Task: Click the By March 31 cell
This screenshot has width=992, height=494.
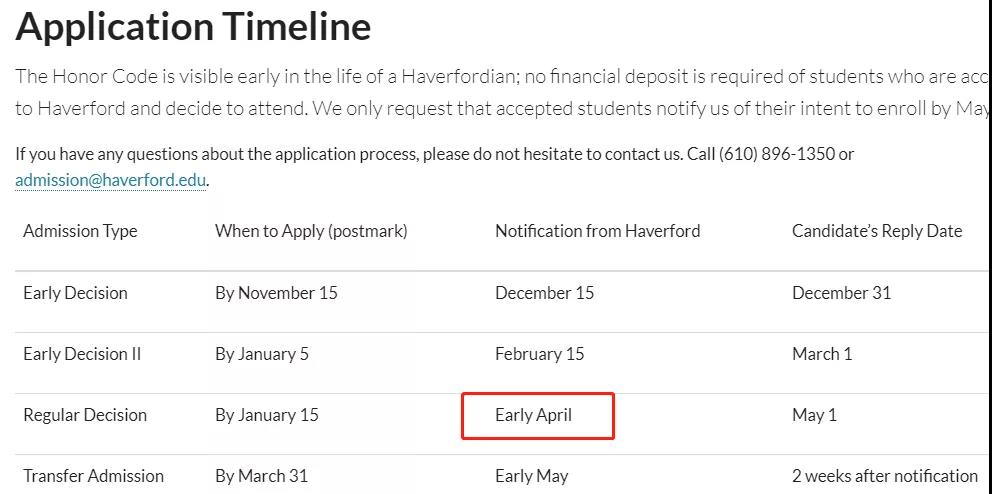Action: (x=261, y=476)
